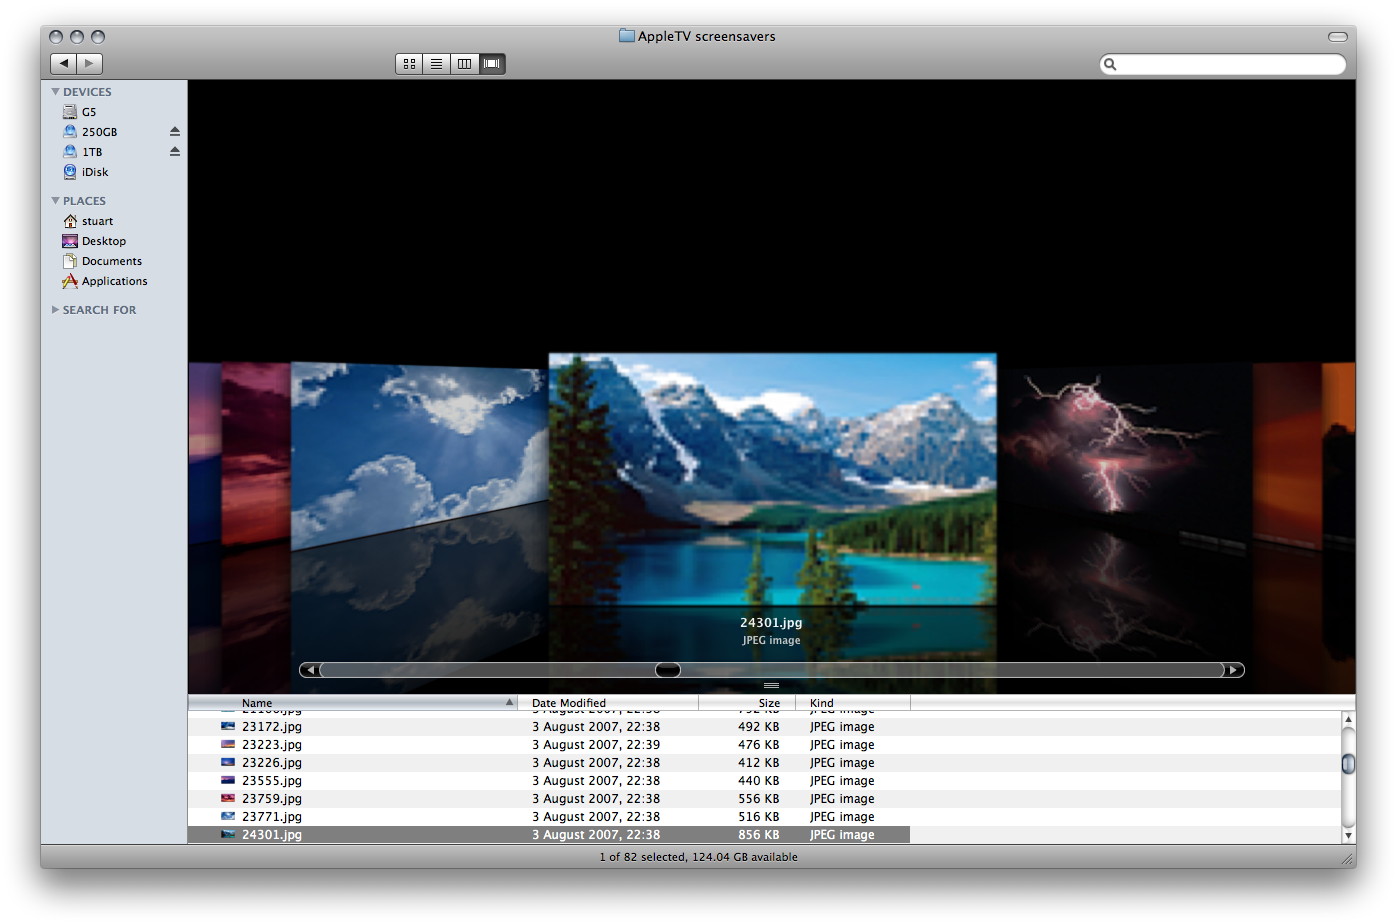
Task: Click the 492 KB size cell
Action: point(759,727)
